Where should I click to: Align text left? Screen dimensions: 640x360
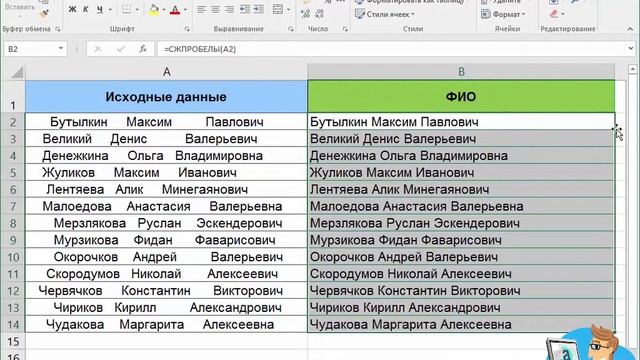pos(202,9)
